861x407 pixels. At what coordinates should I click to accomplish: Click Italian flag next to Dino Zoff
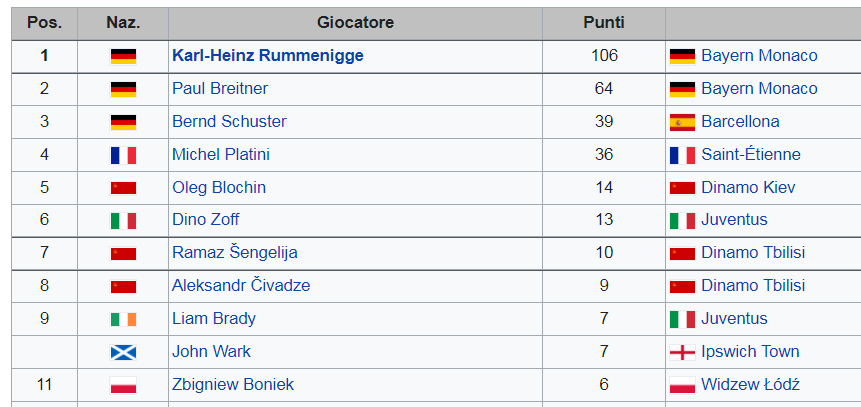coord(123,220)
